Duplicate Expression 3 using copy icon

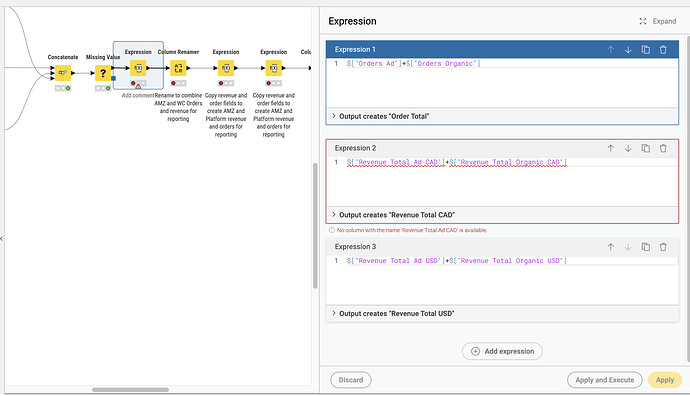[x=646, y=247]
